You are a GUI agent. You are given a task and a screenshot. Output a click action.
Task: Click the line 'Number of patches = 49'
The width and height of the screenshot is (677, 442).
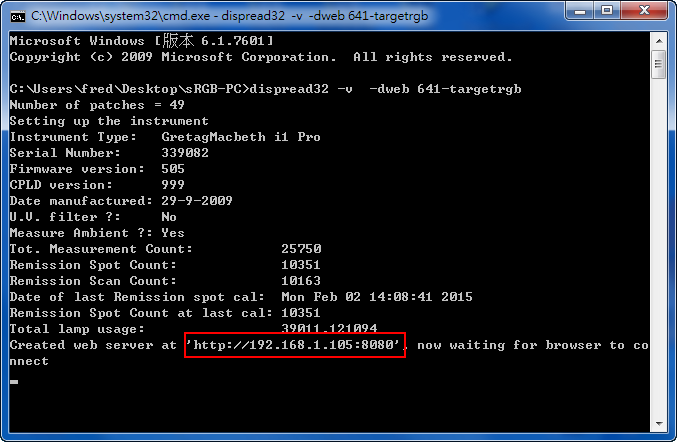point(97,105)
